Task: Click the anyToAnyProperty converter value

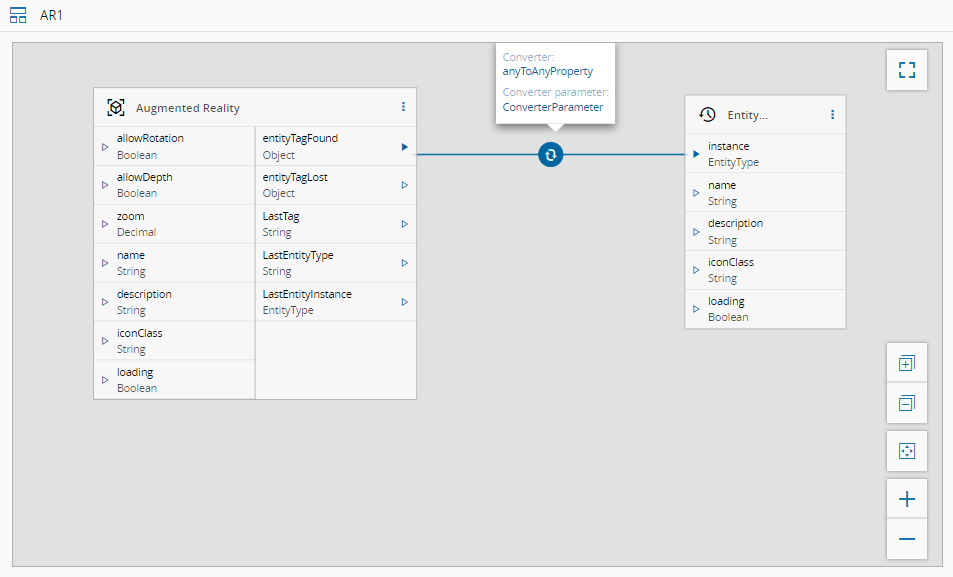Action: tap(547, 71)
